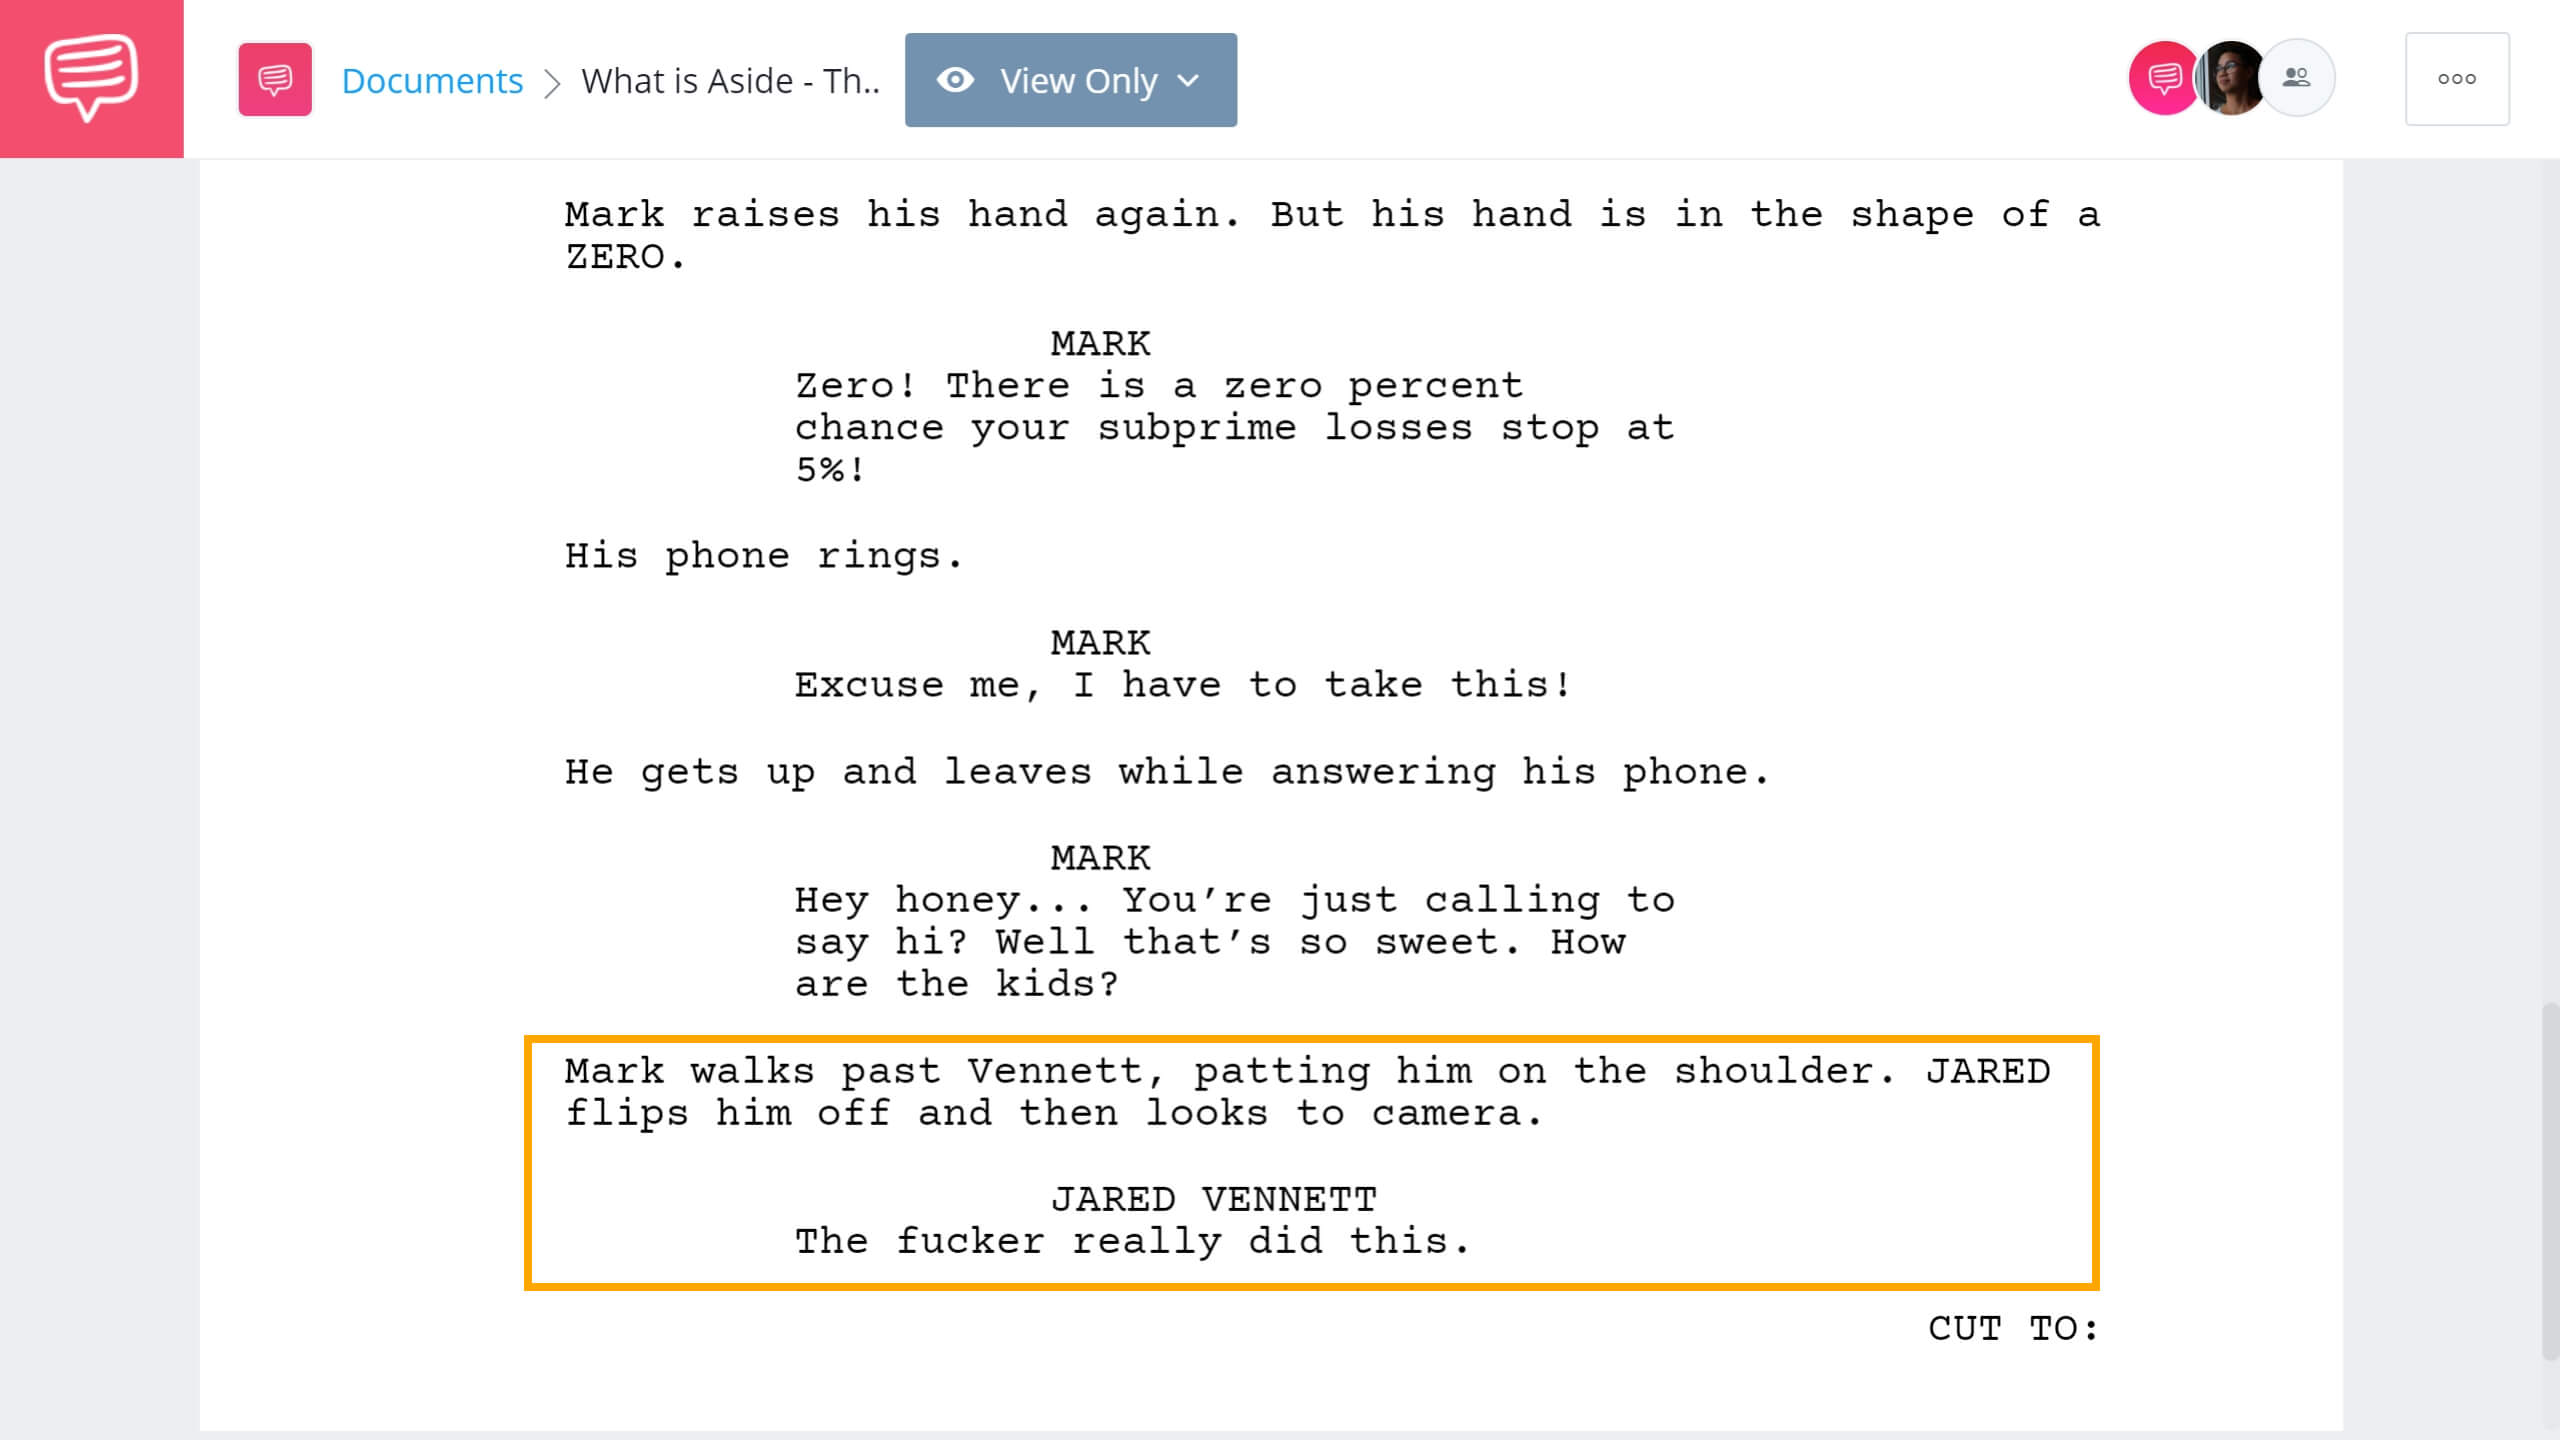Expand the Documents breadcrumb navigation
This screenshot has width=2560, height=1440.
click(431, 79)
